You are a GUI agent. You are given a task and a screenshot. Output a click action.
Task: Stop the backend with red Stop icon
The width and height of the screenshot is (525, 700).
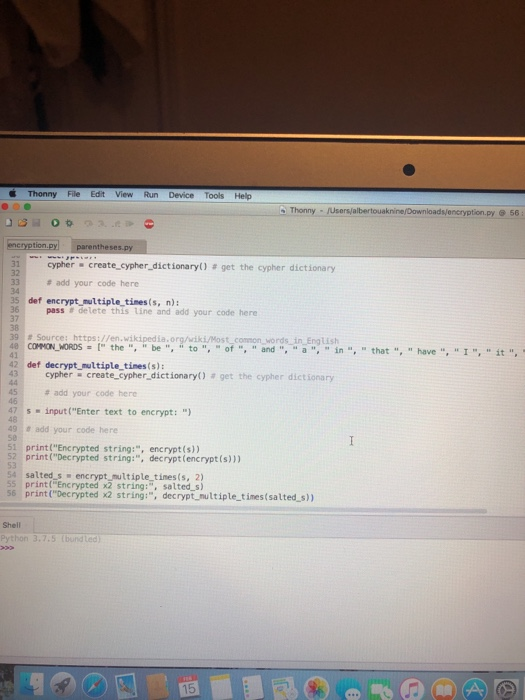pos(149,224)
